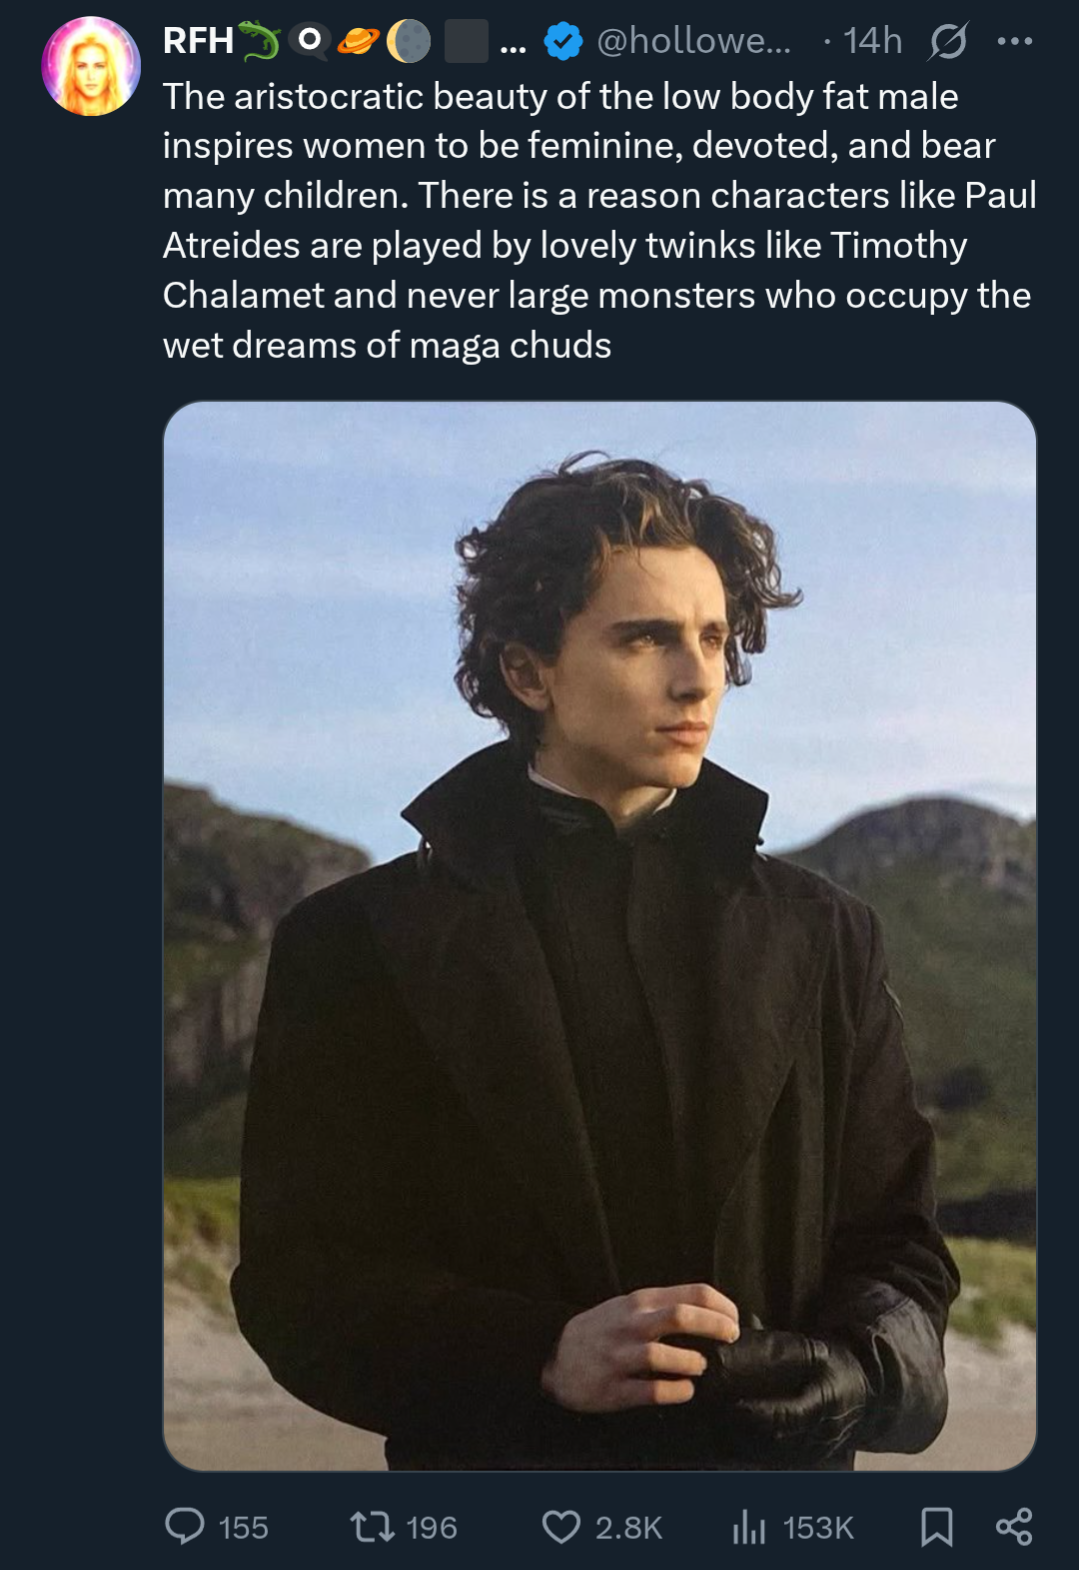Click the 153K views count
This screenshot has width=1079, height=1570.
coord(818,1528)
